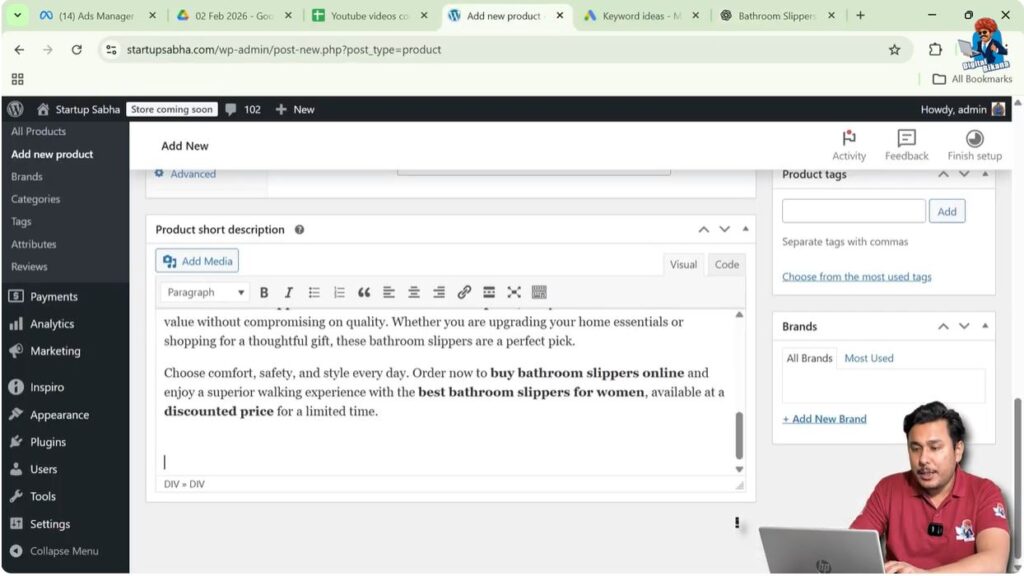The image size is (1024, 576).
Task: Apply italic formatting in the editor
Action: [289, 292]
